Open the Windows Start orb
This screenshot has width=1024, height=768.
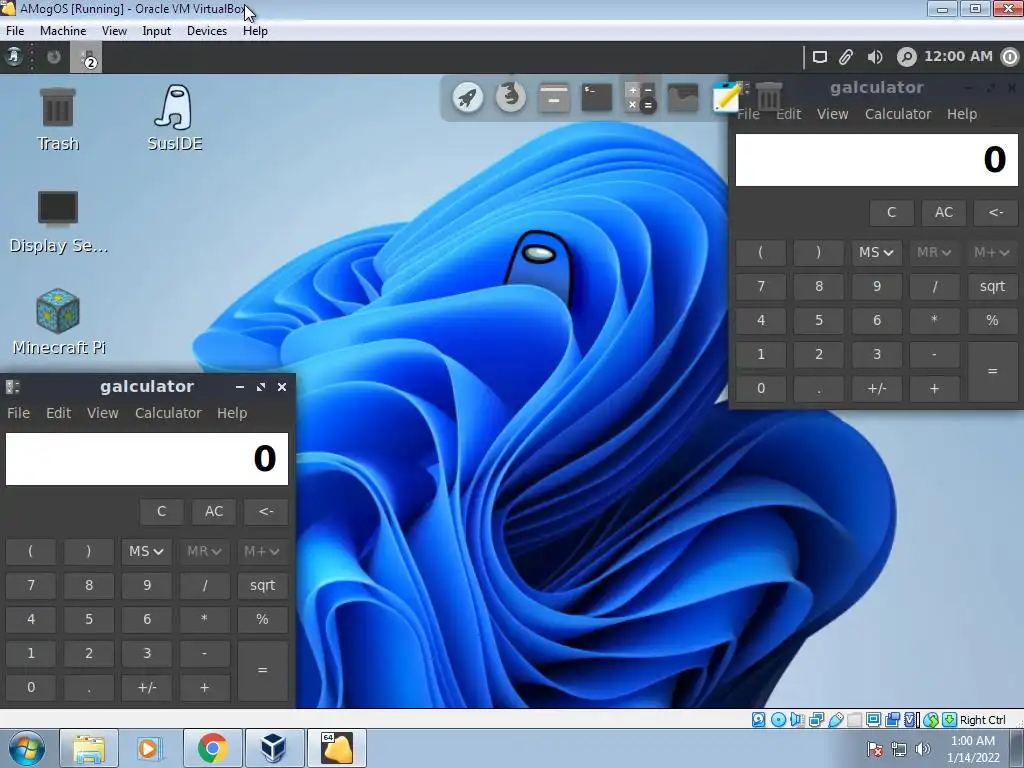[26, 748]
